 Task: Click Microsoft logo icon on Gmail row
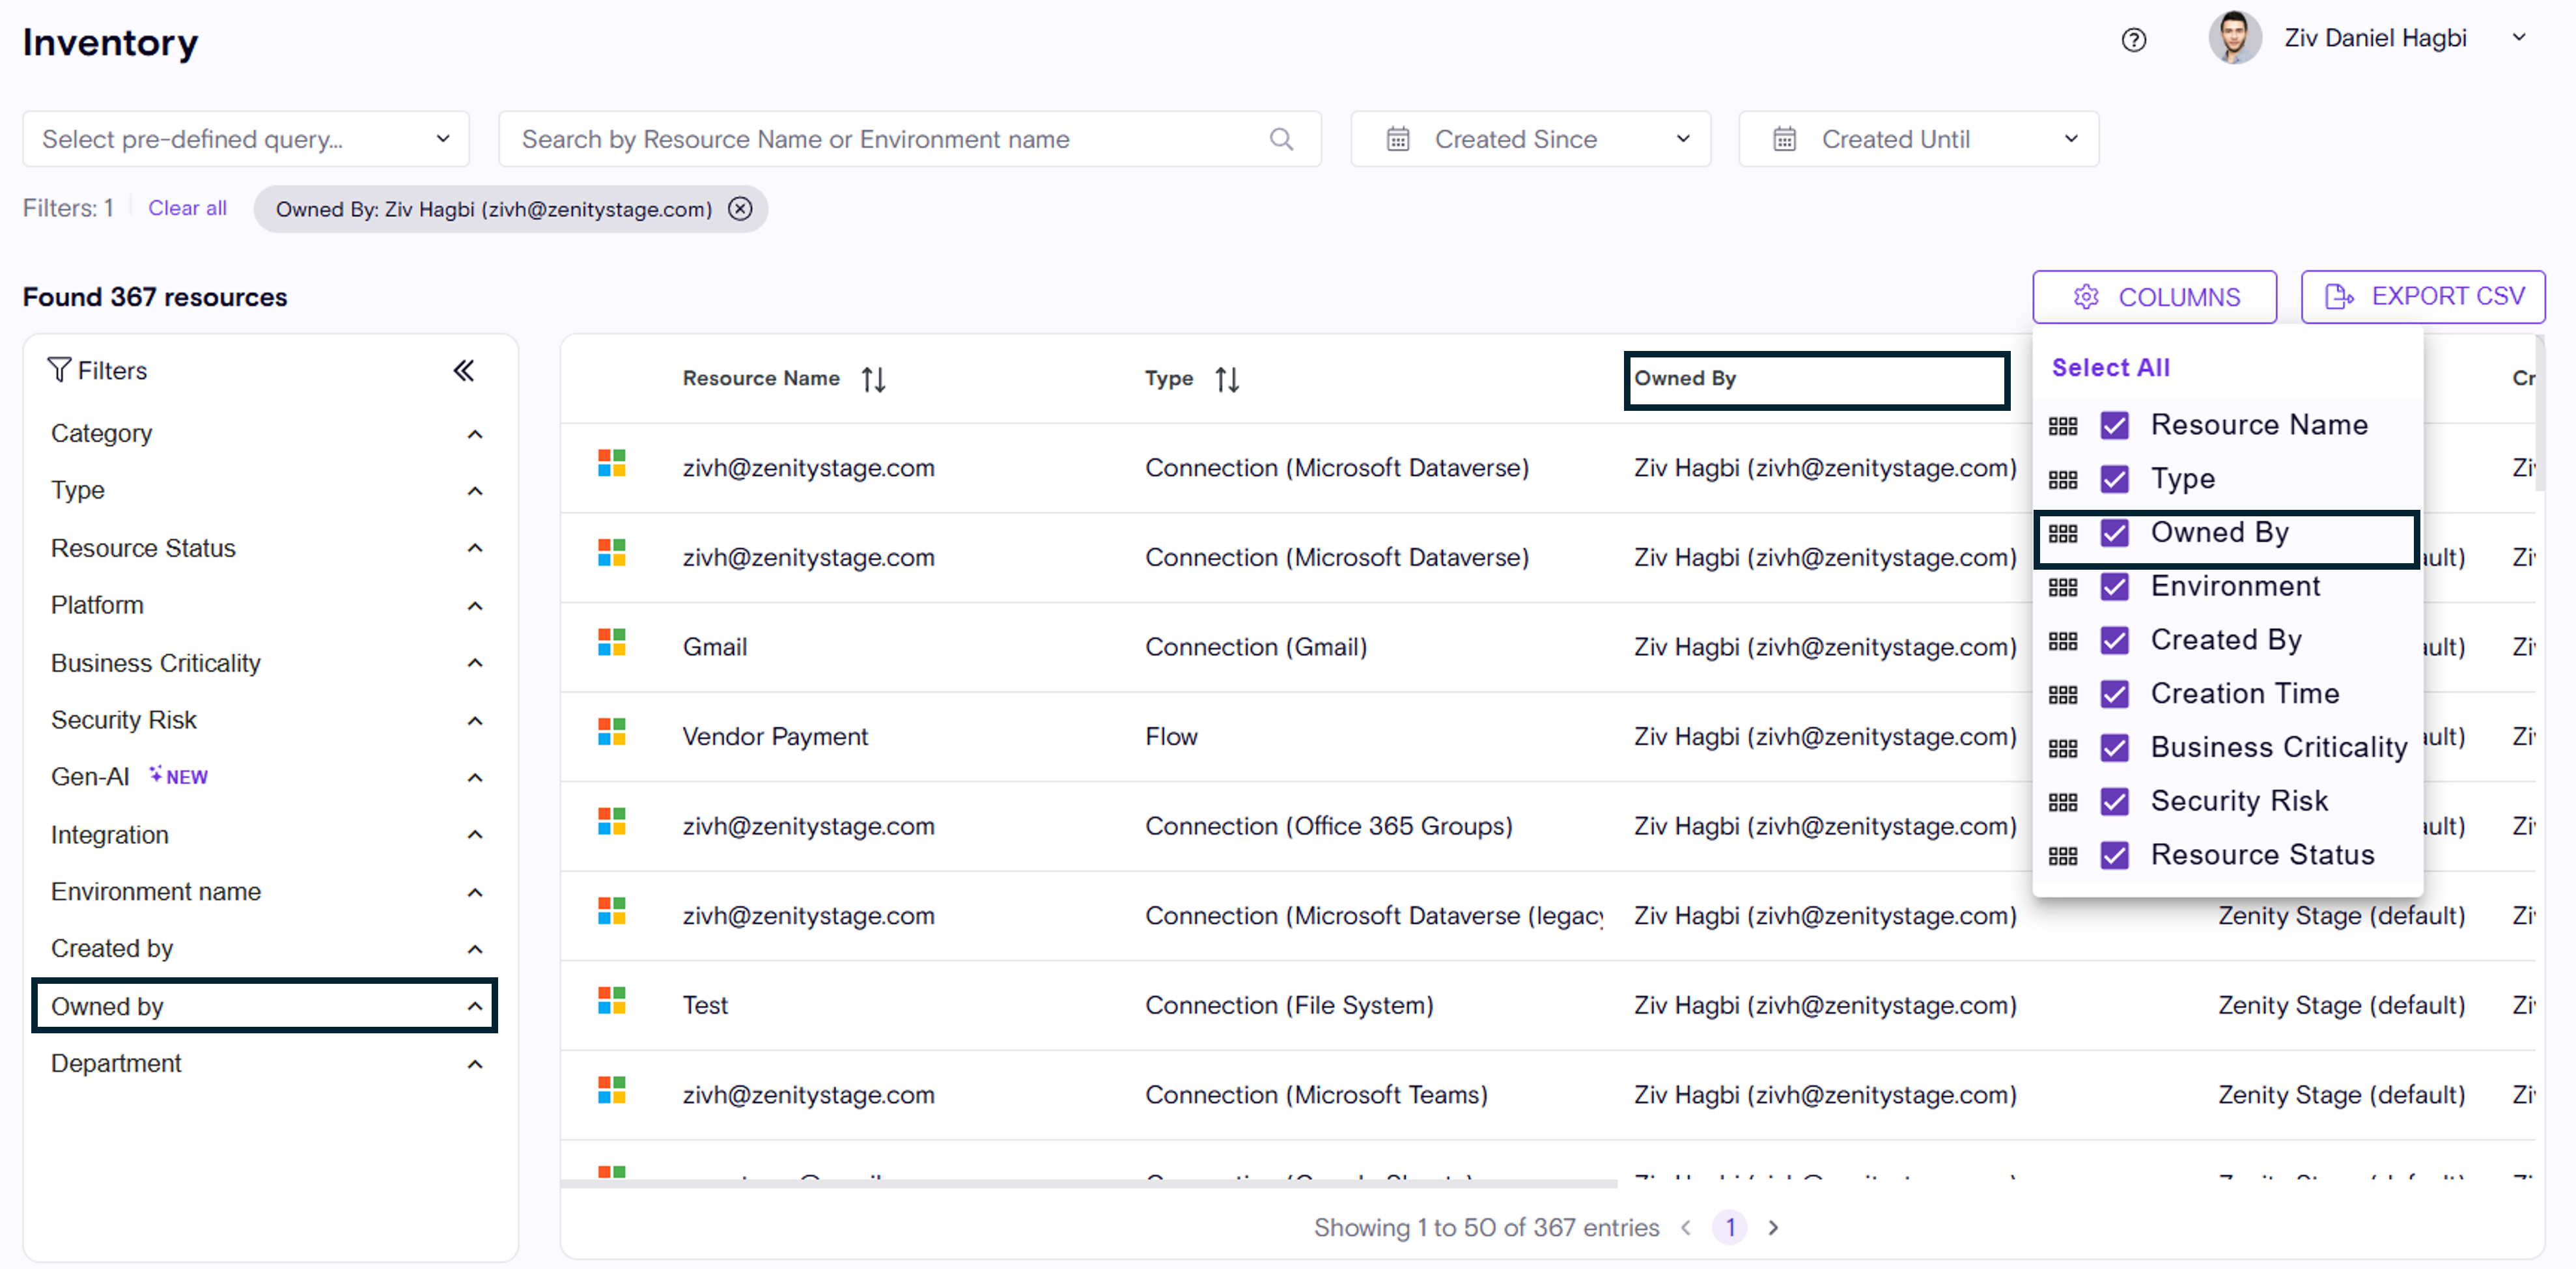611,643
